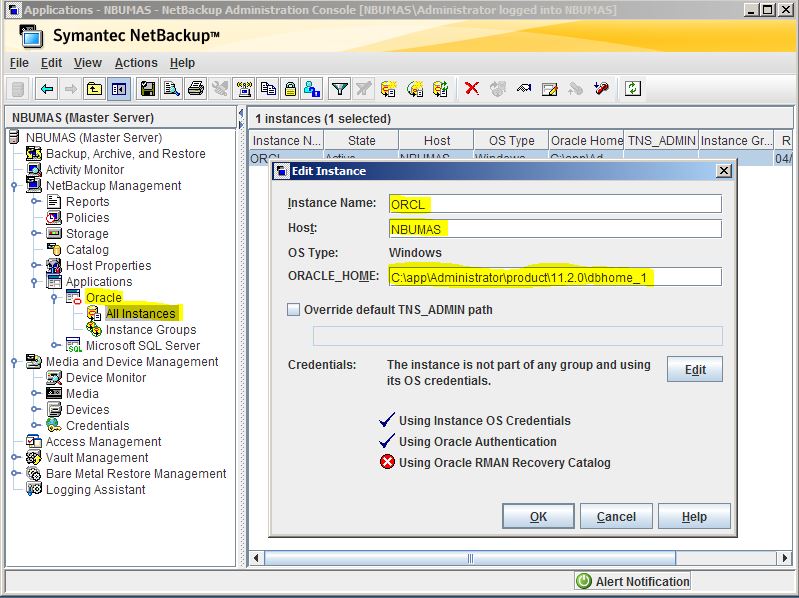Click the print preview magnifier icon
Screen dimensions: 799x598
point(172,89)
